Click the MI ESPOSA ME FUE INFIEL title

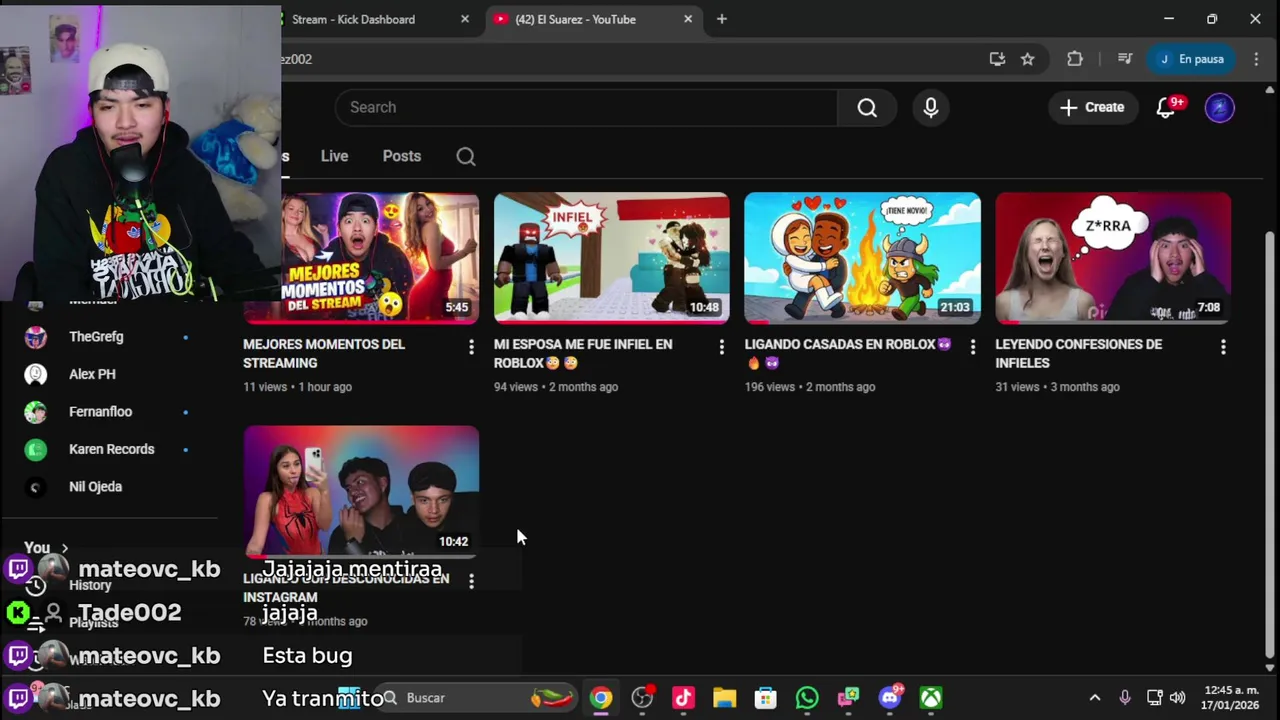pos(583,354)
